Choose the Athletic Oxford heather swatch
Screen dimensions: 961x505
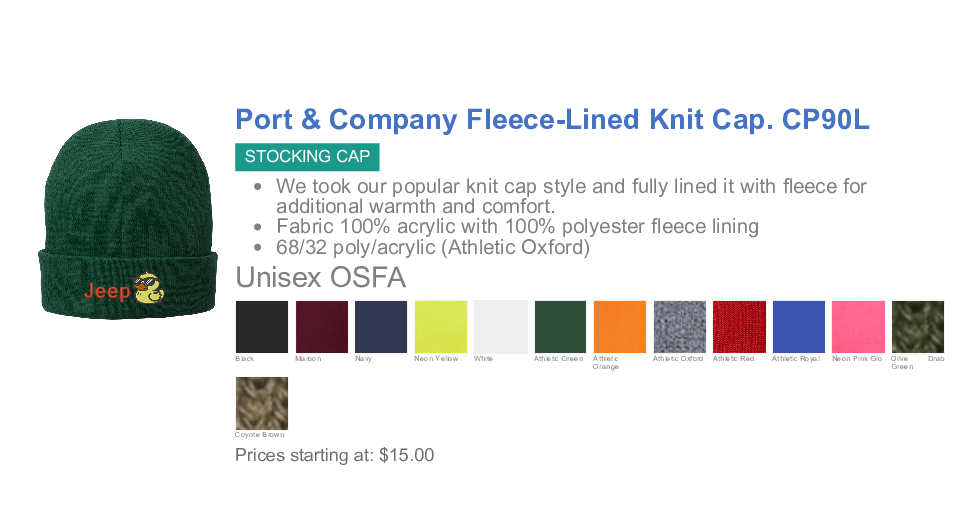click(x=679, y=327)
